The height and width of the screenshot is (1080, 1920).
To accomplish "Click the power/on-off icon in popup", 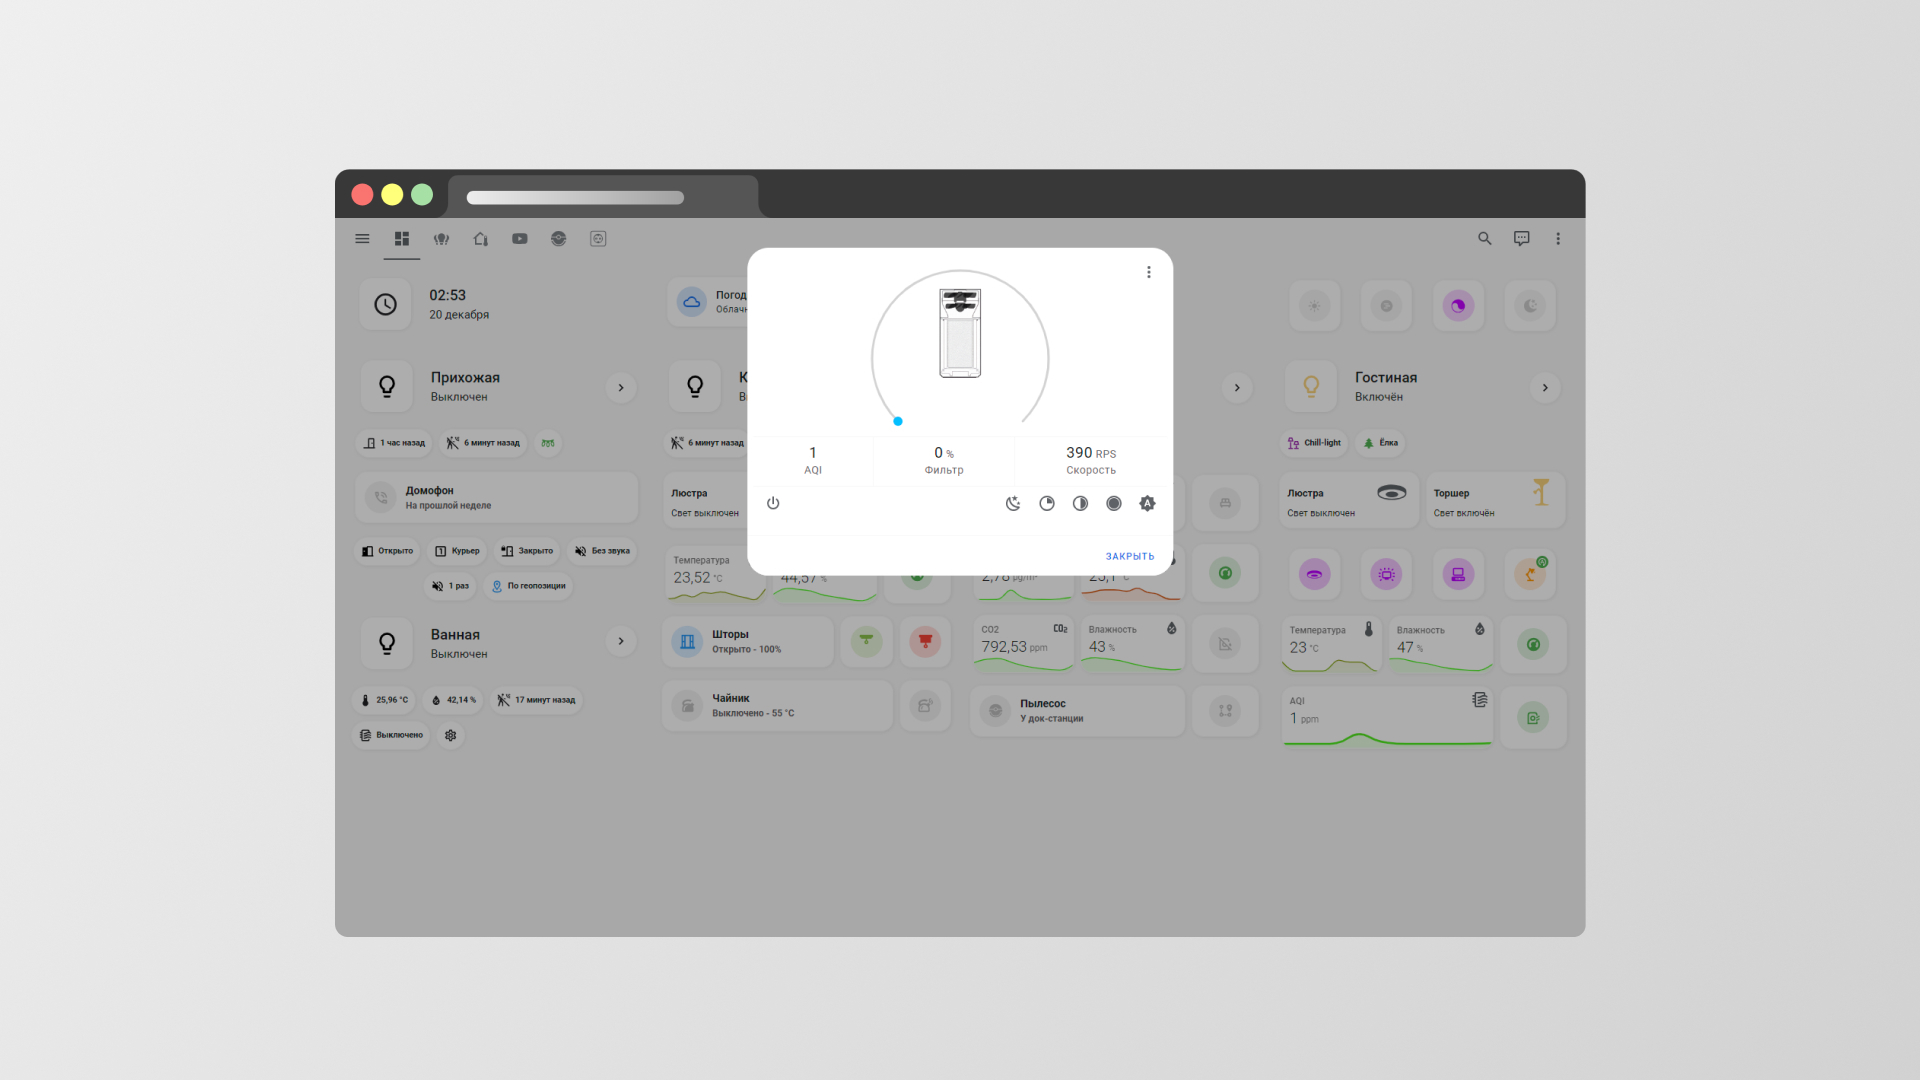I will 774,502.
